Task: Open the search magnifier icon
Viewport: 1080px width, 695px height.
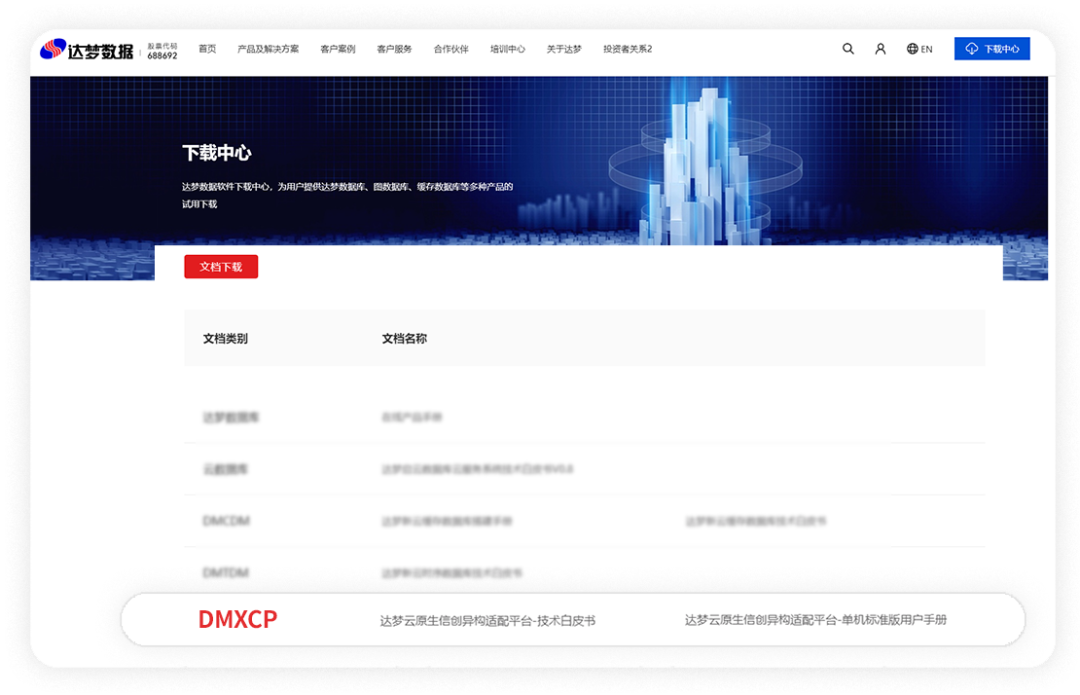Action: (x=848, y=49)
